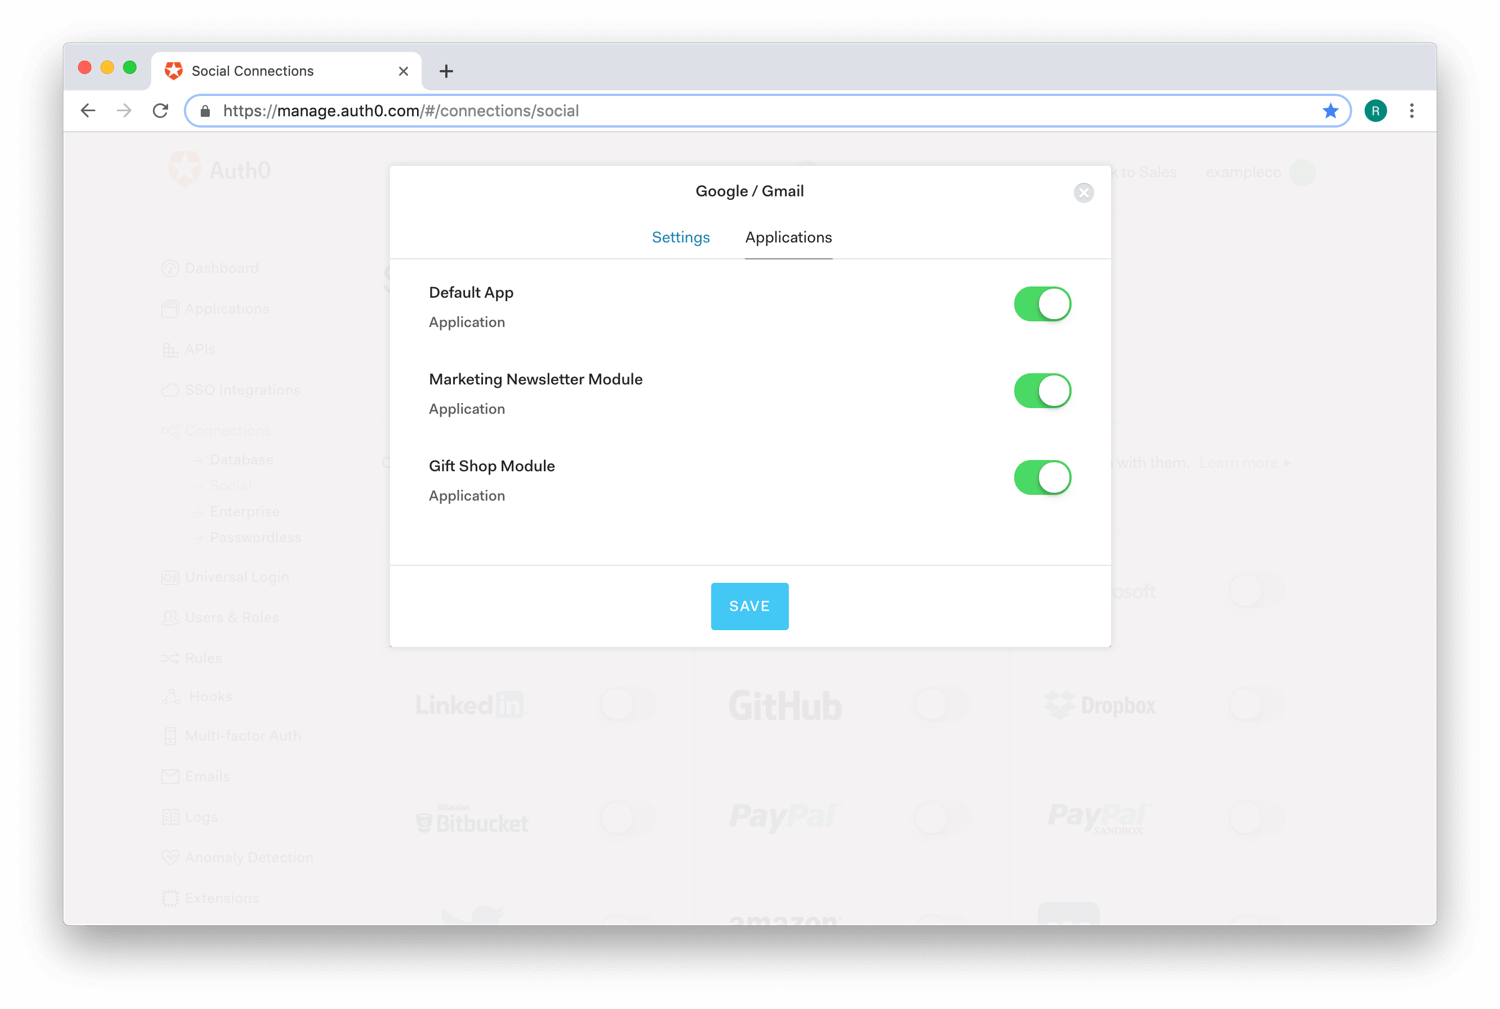Select the Applications tab in dialog

click(x=788, y=237)
